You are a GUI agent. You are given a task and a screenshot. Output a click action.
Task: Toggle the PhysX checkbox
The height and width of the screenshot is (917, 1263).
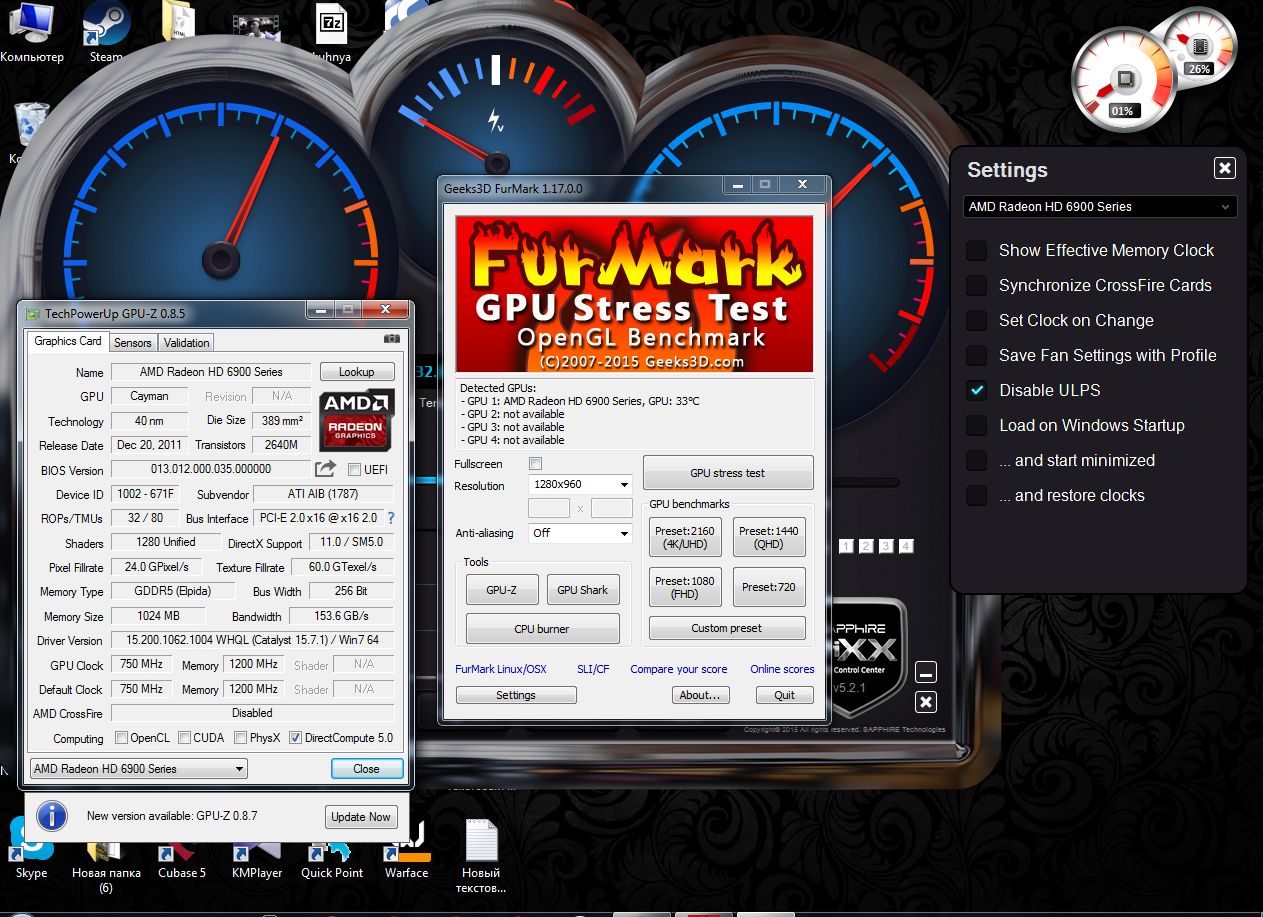241,738
